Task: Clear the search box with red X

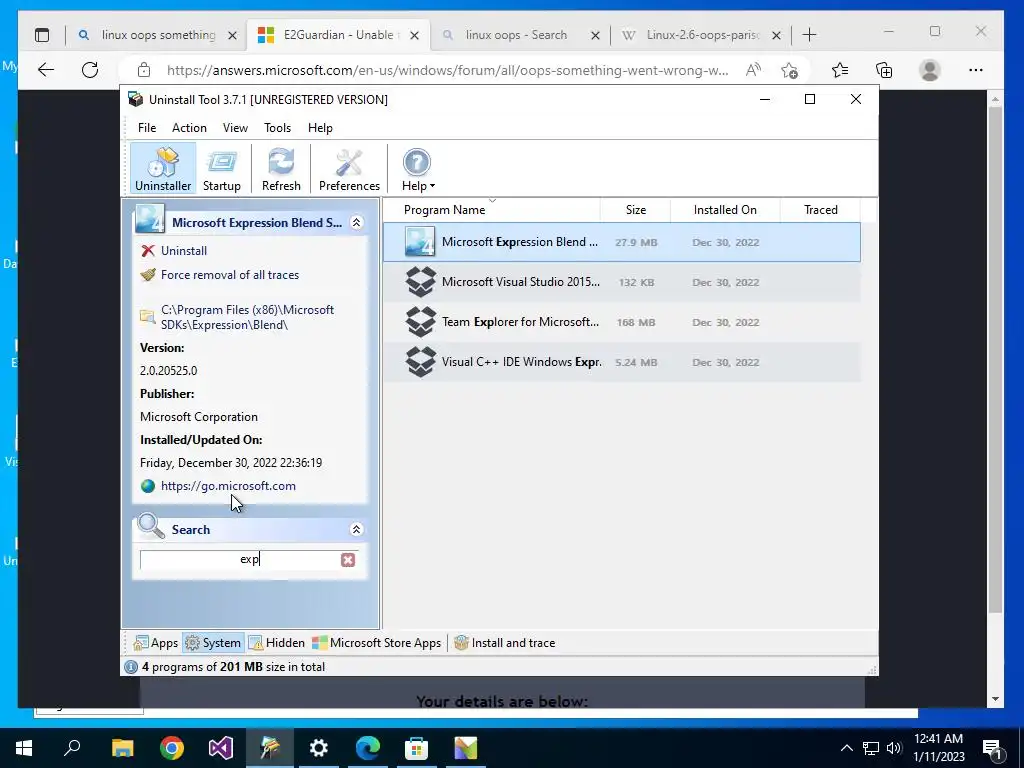Action: (x=348, y=560)
